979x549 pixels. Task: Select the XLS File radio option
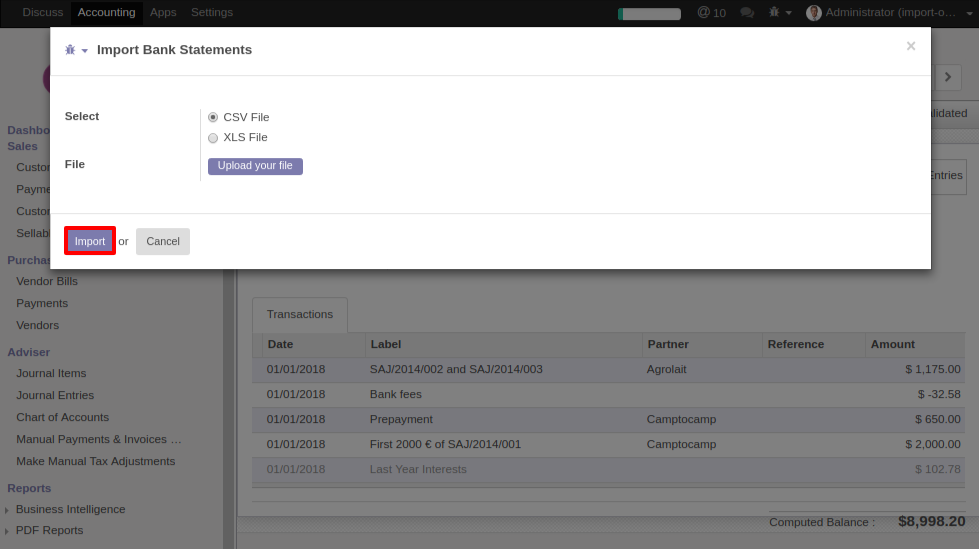(213, 138)
